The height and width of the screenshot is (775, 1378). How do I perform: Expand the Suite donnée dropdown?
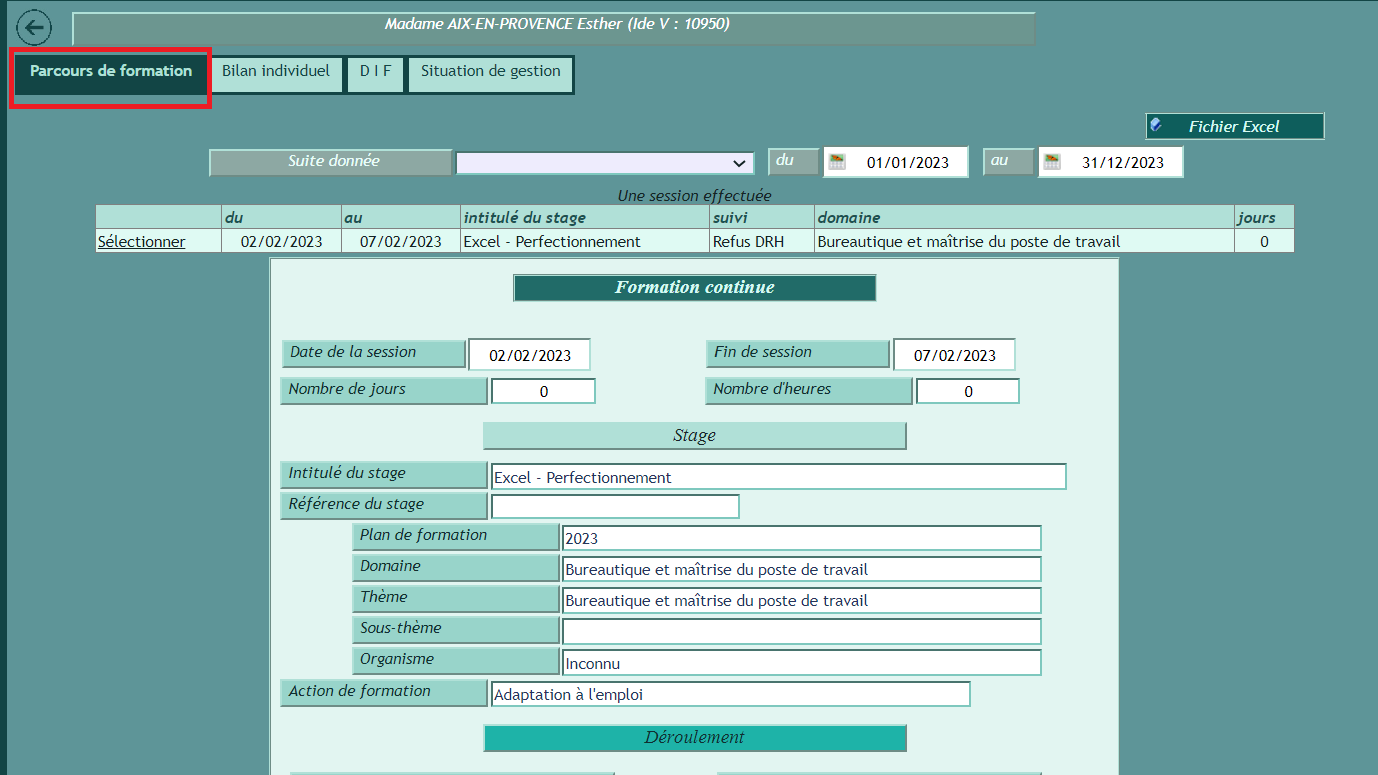[x=605, y=163]
